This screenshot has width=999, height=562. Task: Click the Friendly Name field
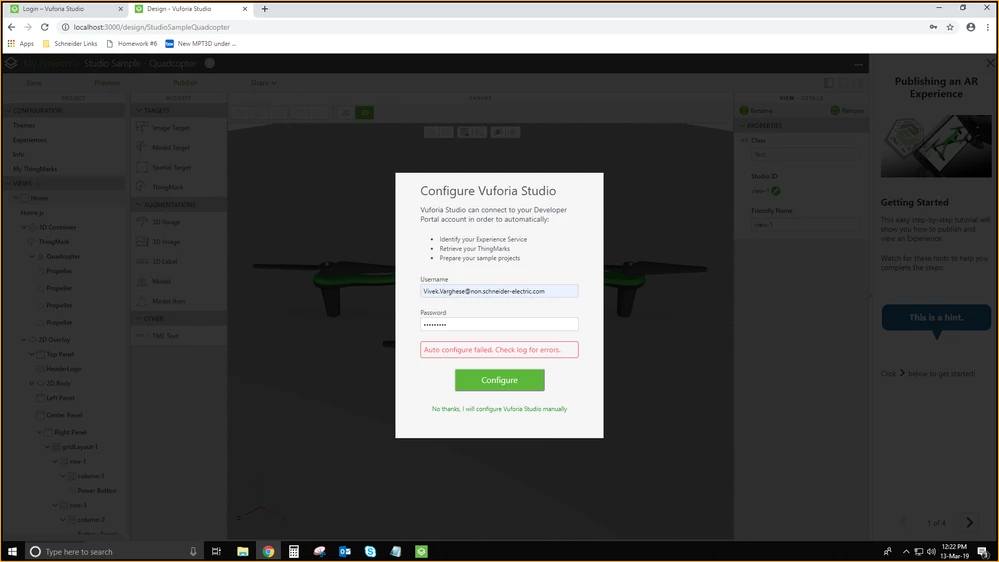click(806, 225)
